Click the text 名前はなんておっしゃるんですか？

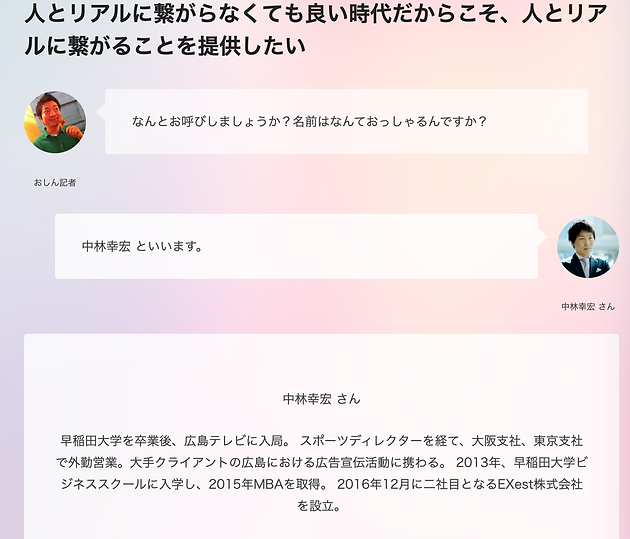point(391,121)
